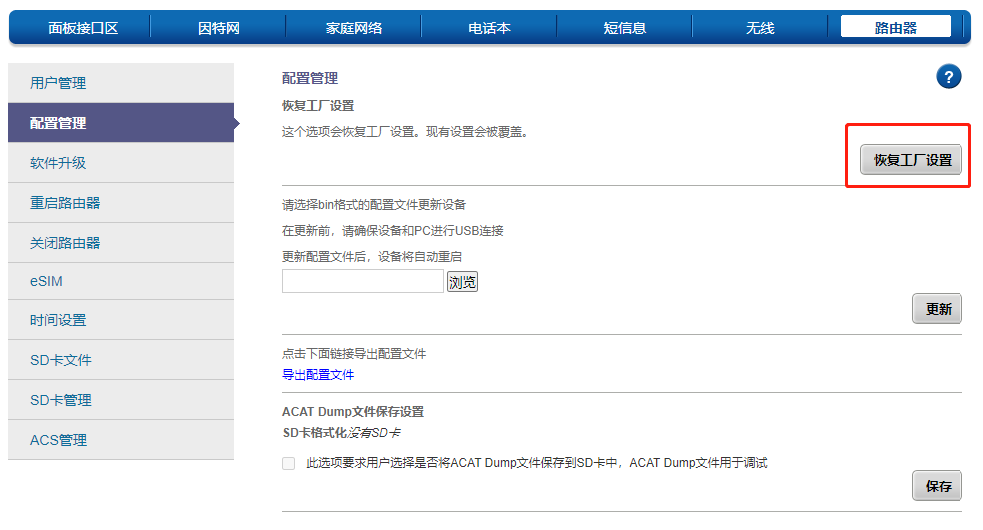Screen dimensions: 983x530
Task: Go to the 家庭网络 tab
Action: pyautogui.click(x=354, y=28)
